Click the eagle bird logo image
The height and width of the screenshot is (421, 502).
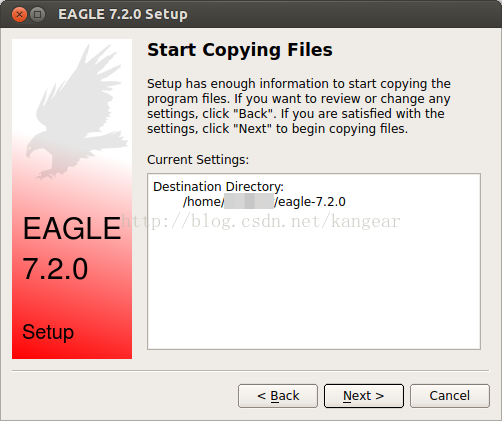(x=78, y=112)
